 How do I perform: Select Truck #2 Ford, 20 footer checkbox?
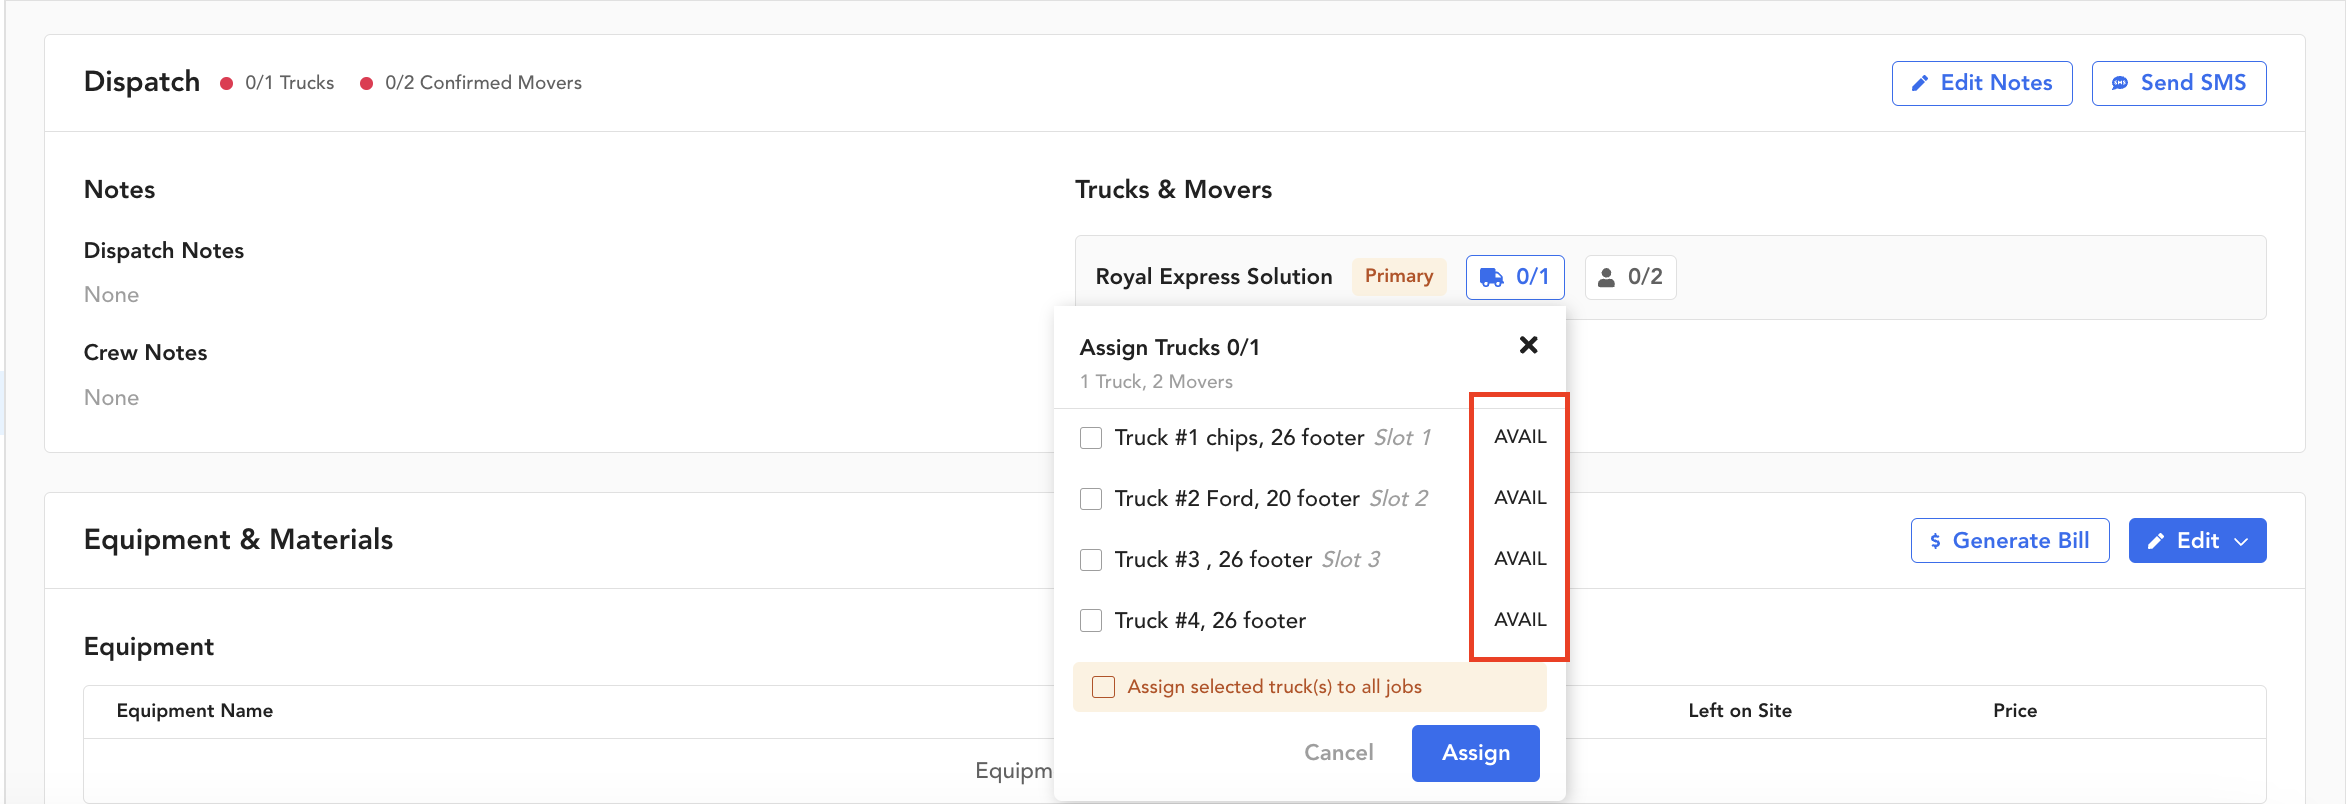1091,499
